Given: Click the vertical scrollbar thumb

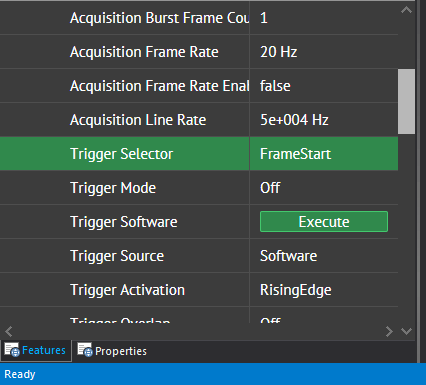Looking at the screenshot, I should click(x=406, y=101).
